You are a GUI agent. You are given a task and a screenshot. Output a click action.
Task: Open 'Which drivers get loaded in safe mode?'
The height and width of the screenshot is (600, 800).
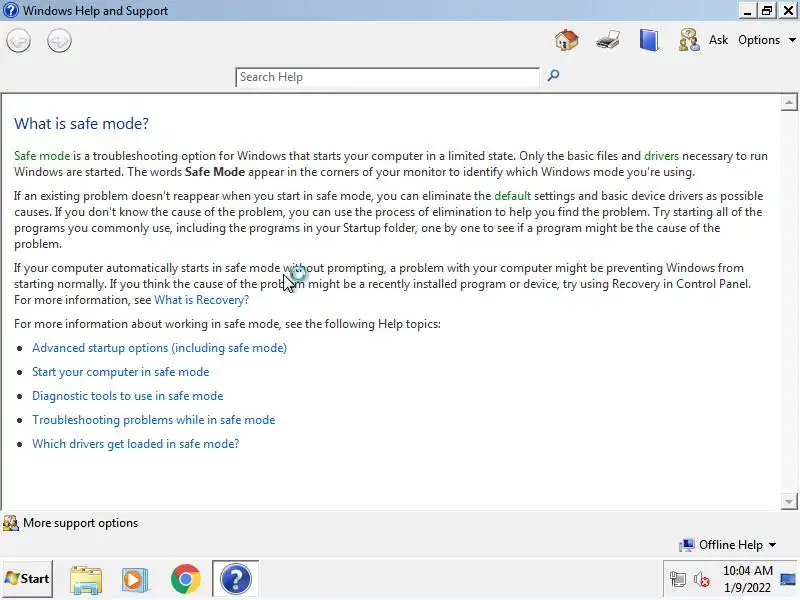135,444
